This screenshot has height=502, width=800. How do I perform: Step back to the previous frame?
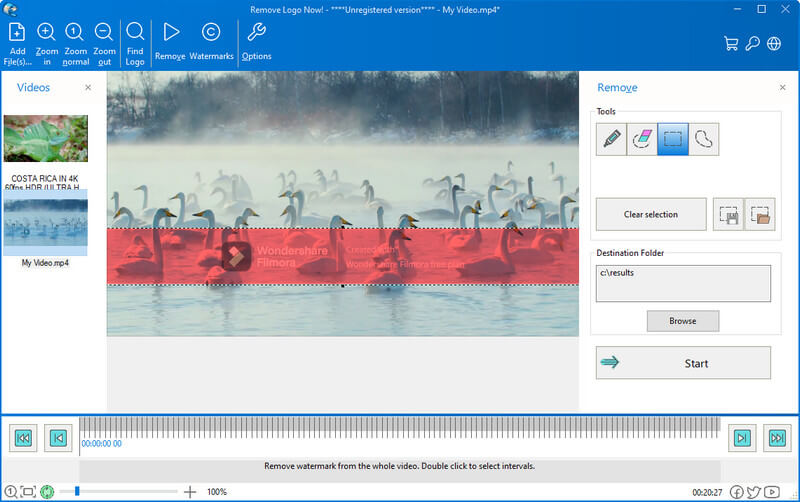tap(58, 437)
